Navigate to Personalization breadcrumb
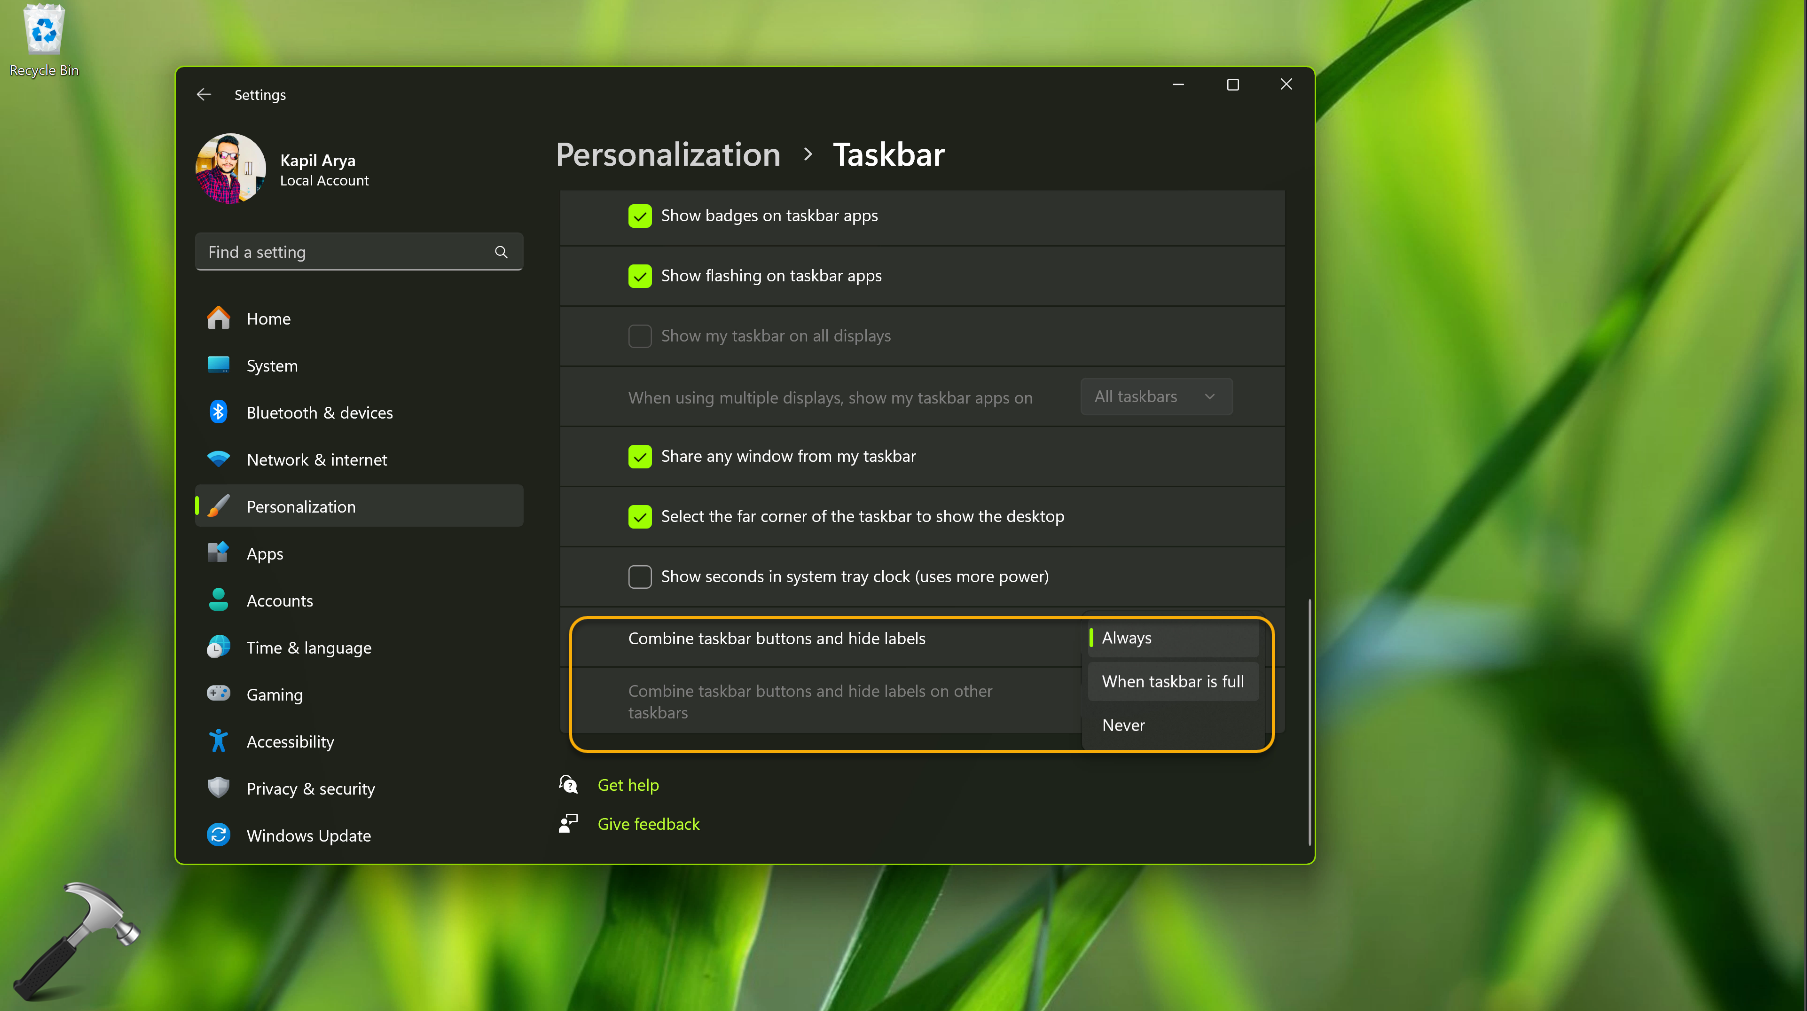 point(667,155)
